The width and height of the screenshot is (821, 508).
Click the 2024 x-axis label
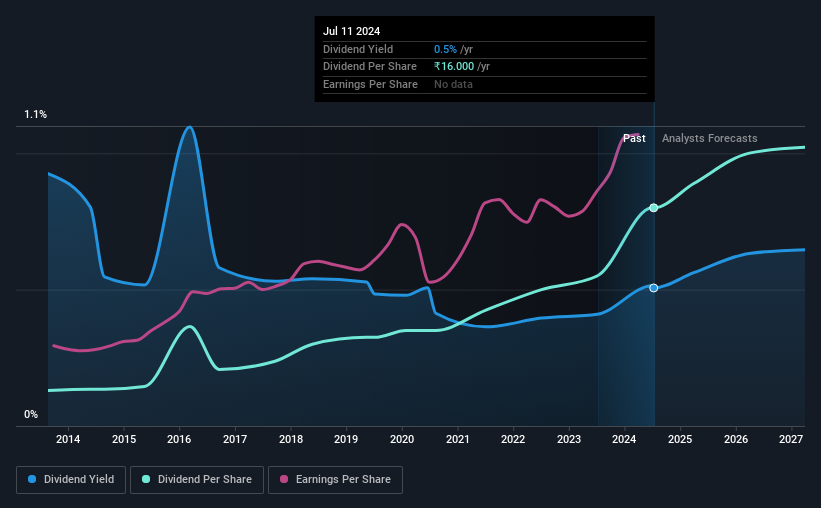[x=624, y=439]
